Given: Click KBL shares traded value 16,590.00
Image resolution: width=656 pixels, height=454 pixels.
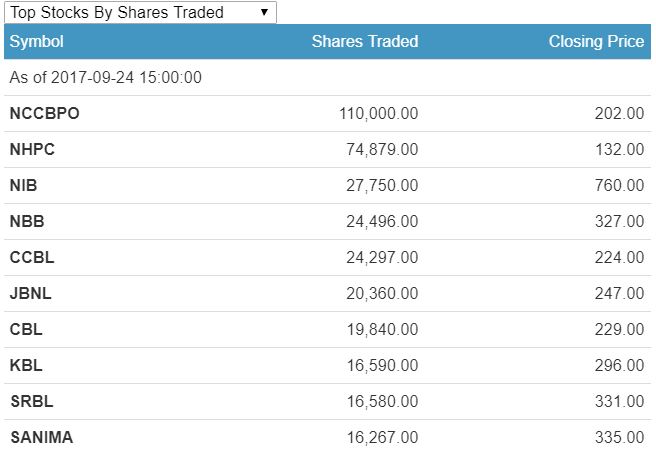Looking at the screenshot, I should 383,365.
